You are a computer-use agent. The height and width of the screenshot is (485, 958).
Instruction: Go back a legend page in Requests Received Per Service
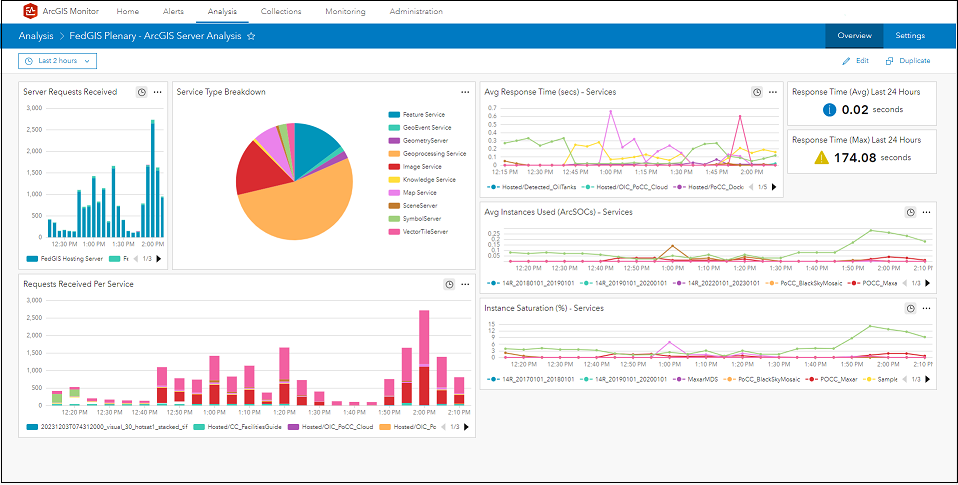443,427
